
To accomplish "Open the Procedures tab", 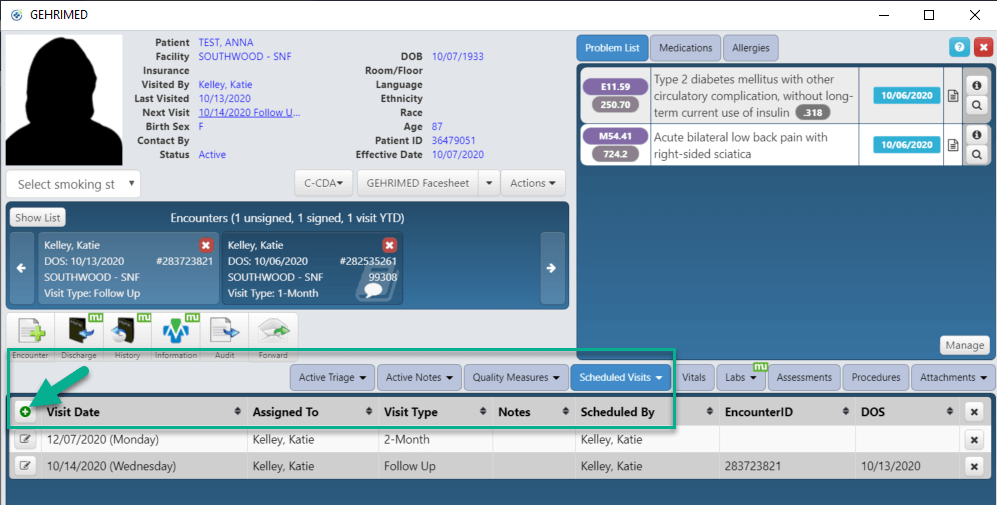I will tap(876, 377).
